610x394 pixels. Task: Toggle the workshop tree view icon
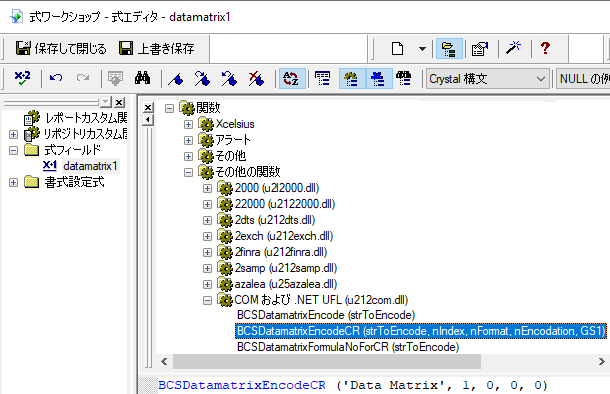[449, 49]
